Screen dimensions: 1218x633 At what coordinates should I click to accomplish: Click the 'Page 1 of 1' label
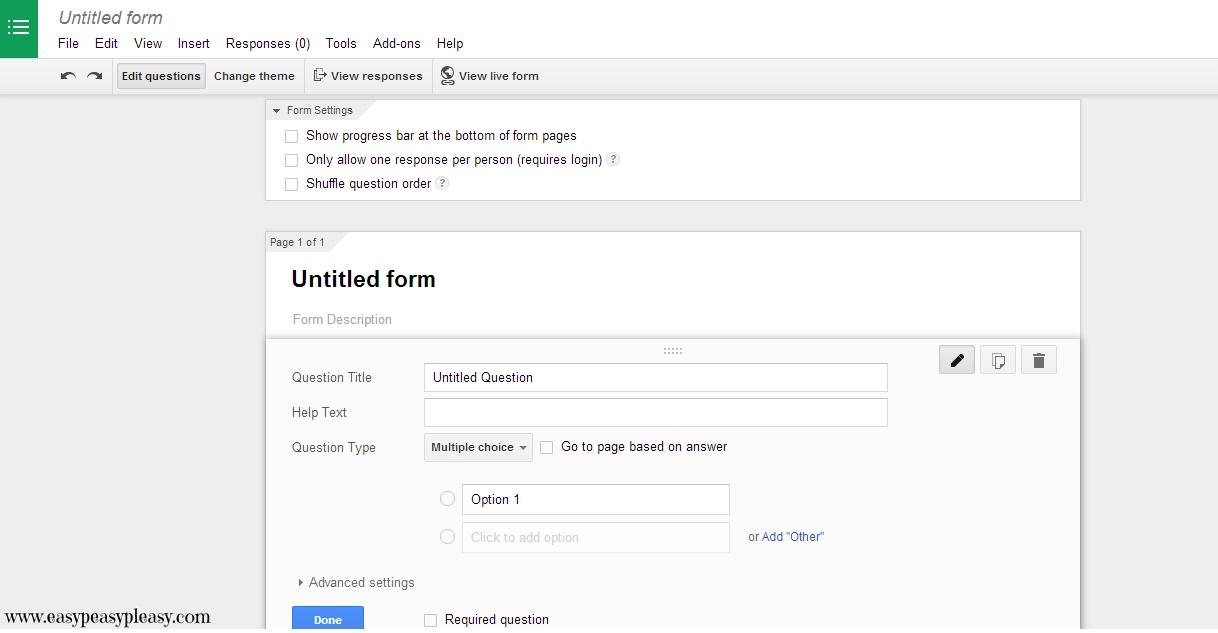click(297, 242)
